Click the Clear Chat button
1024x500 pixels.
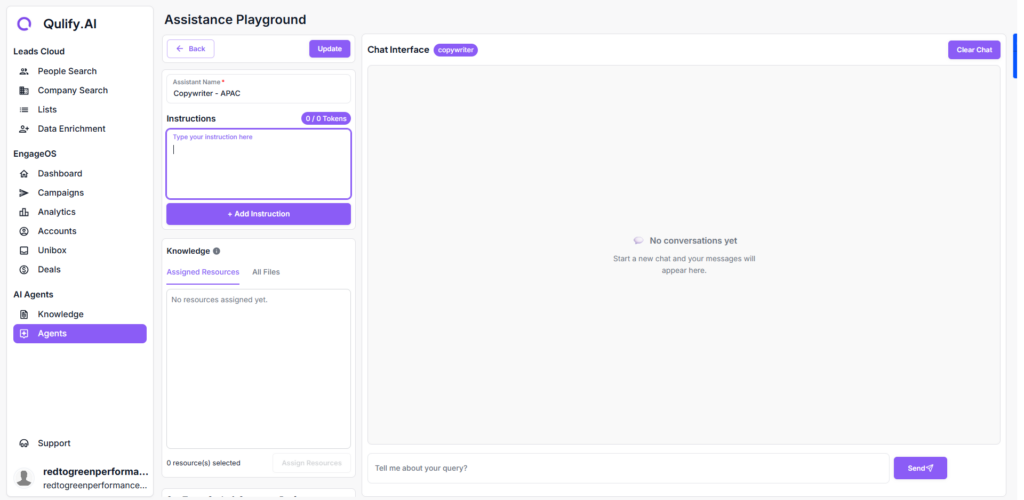(x=974, y=50)
